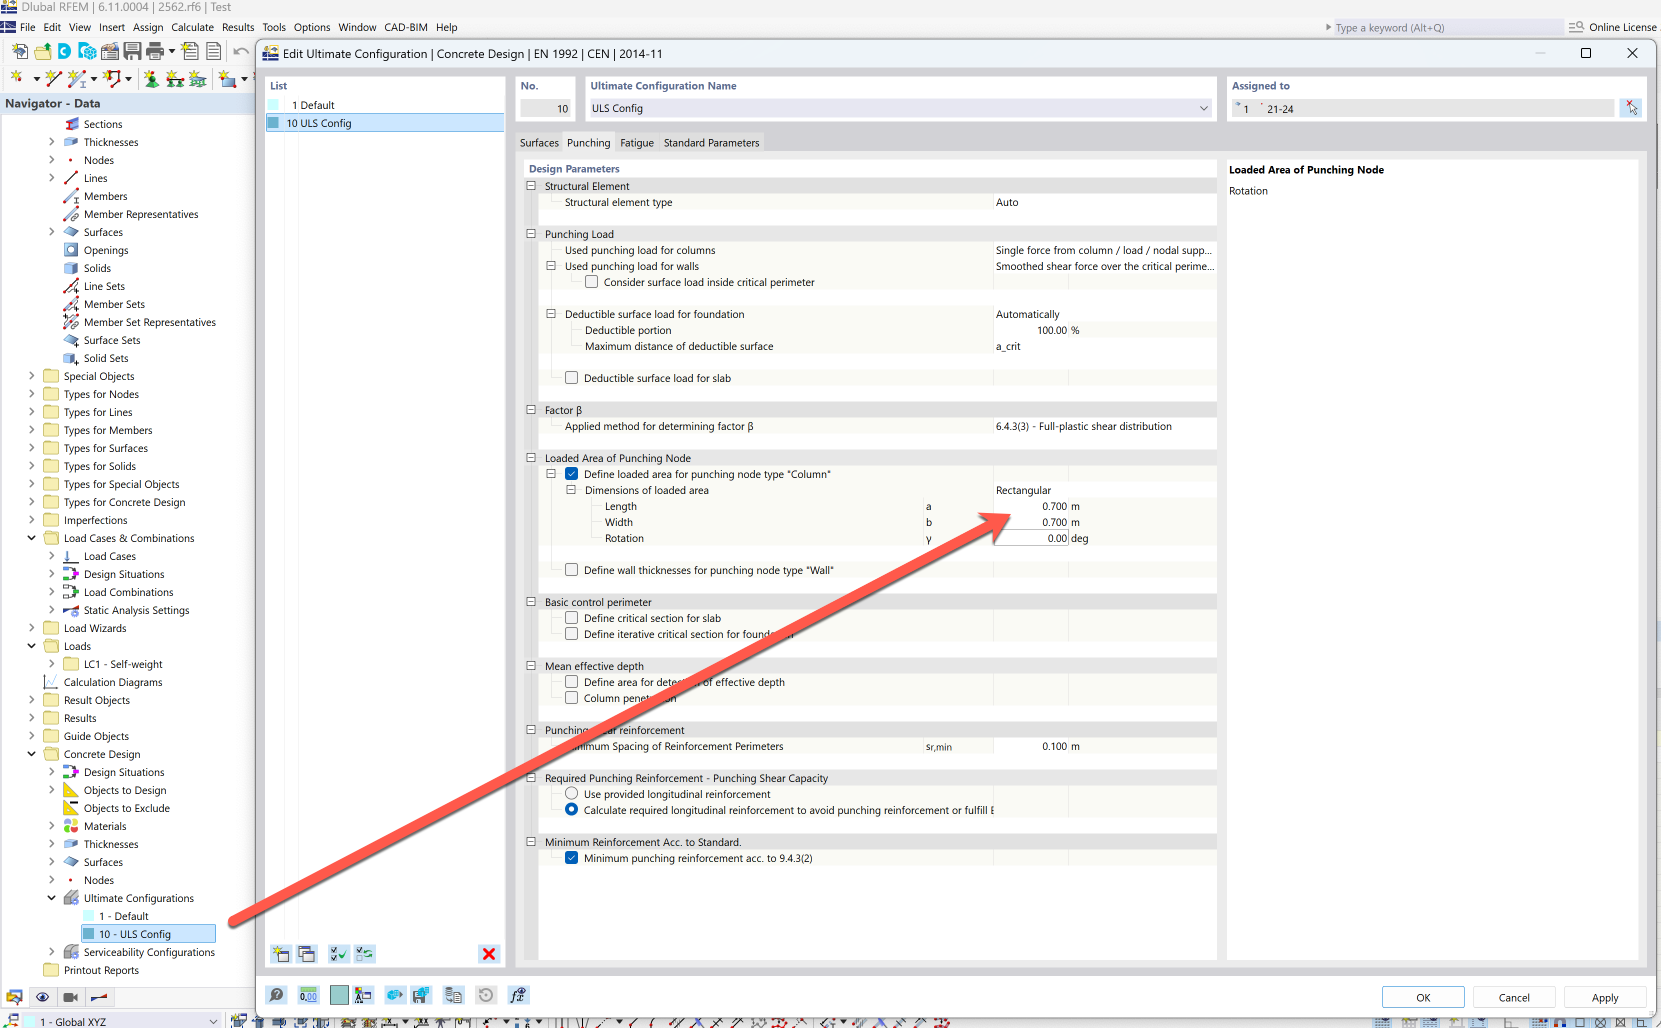Open the Calculate menu
Image resolution: width=1661 pixels, height=1028 pixels.
click(x=192, y=27)
